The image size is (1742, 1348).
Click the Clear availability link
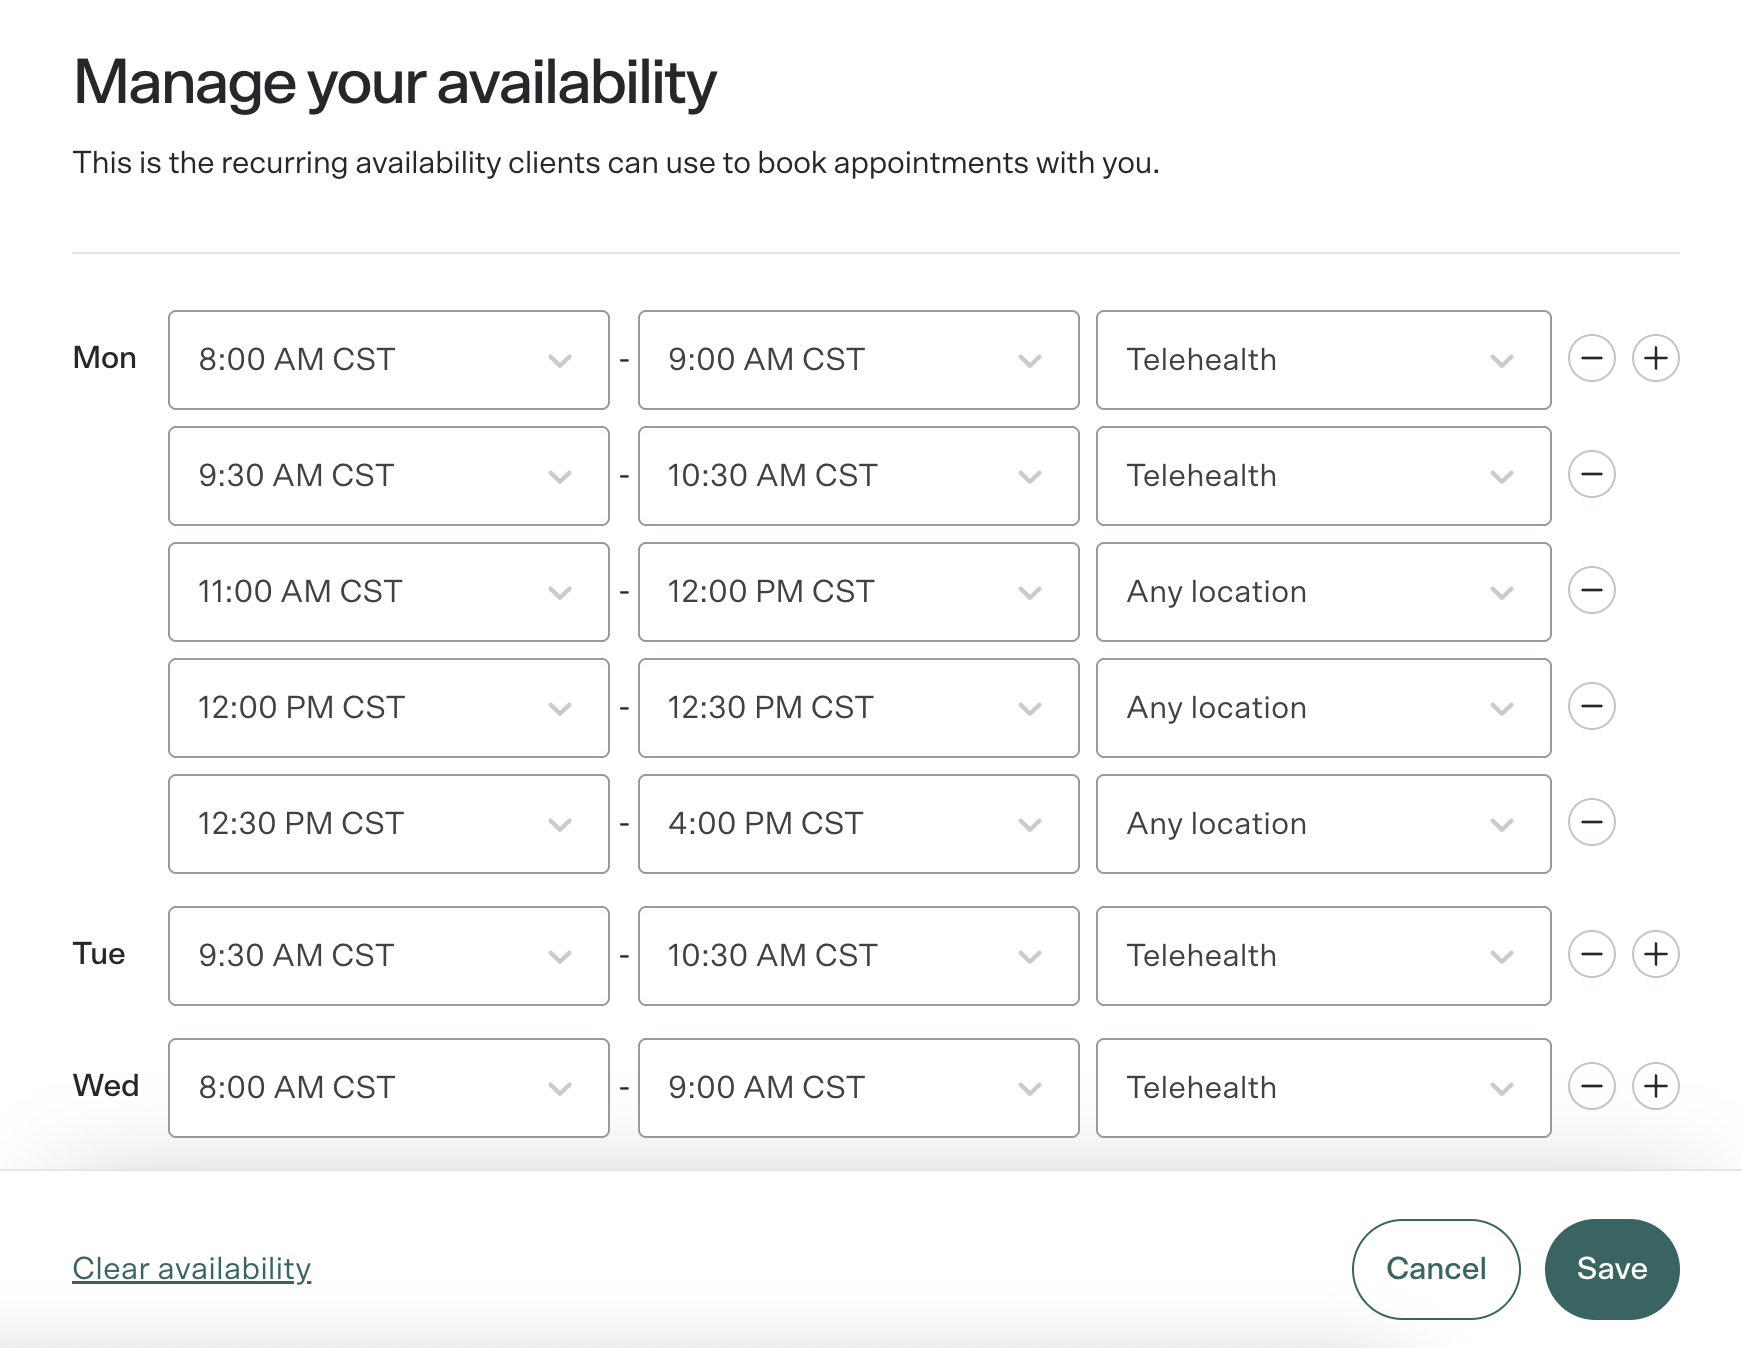[192, 1268]
